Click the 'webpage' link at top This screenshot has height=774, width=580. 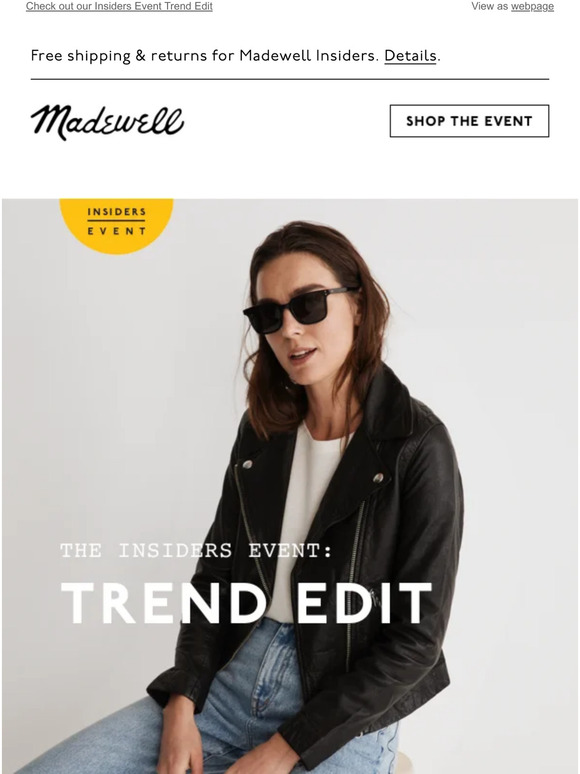click(x=532, y=6)
